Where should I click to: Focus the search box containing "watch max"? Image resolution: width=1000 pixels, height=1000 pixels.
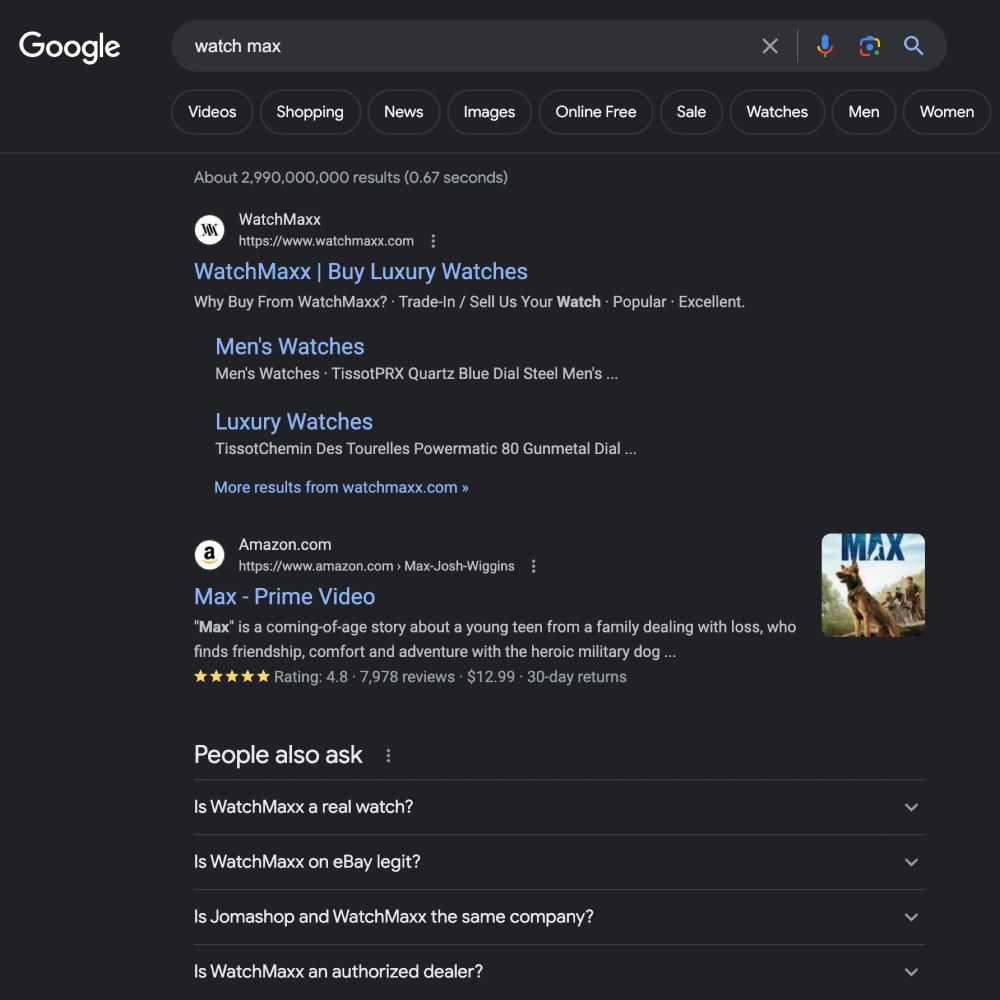point(472,46)
